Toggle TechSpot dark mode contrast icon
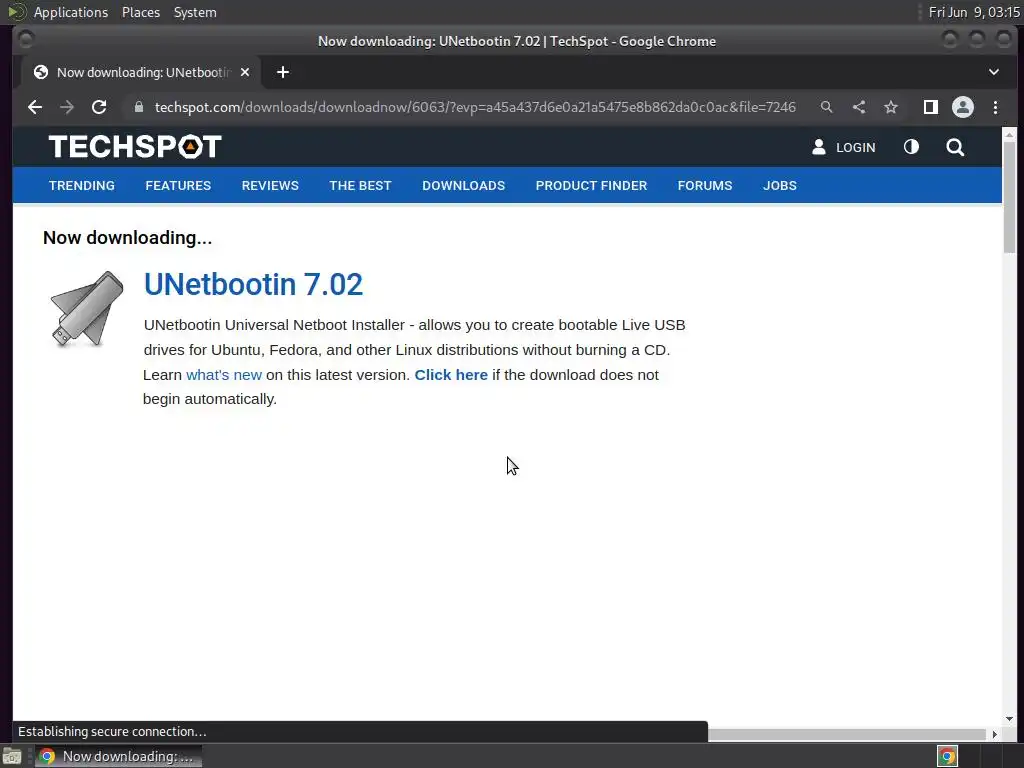This screenshot has width=1024, height=768. [911, 147]
